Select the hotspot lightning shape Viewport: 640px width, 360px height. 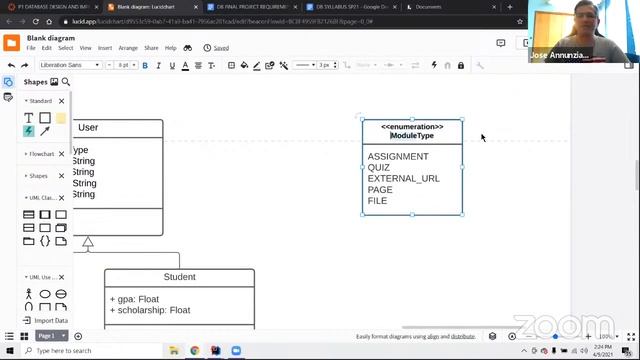coord(29,131)
